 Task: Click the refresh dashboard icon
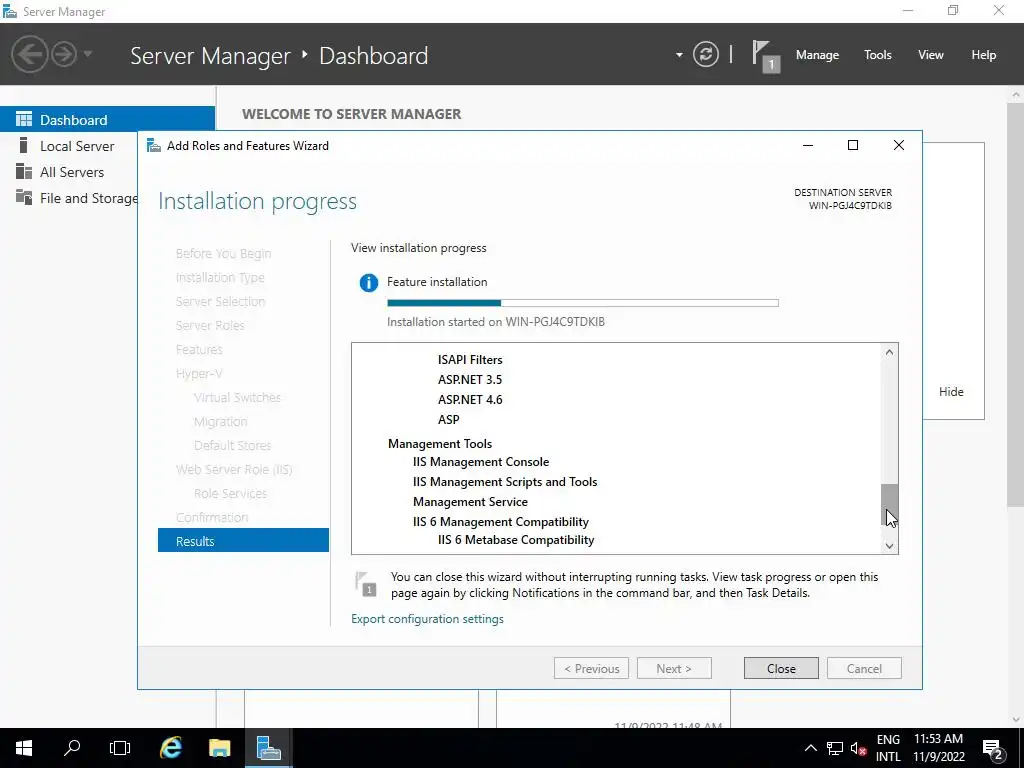[x=706, y=54]
